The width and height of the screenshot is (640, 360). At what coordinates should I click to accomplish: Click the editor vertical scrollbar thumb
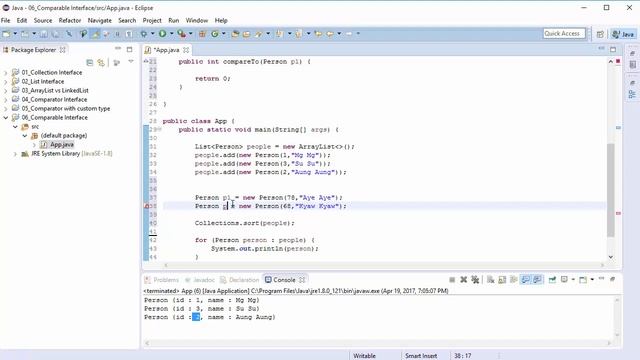(x=611, y=190)
